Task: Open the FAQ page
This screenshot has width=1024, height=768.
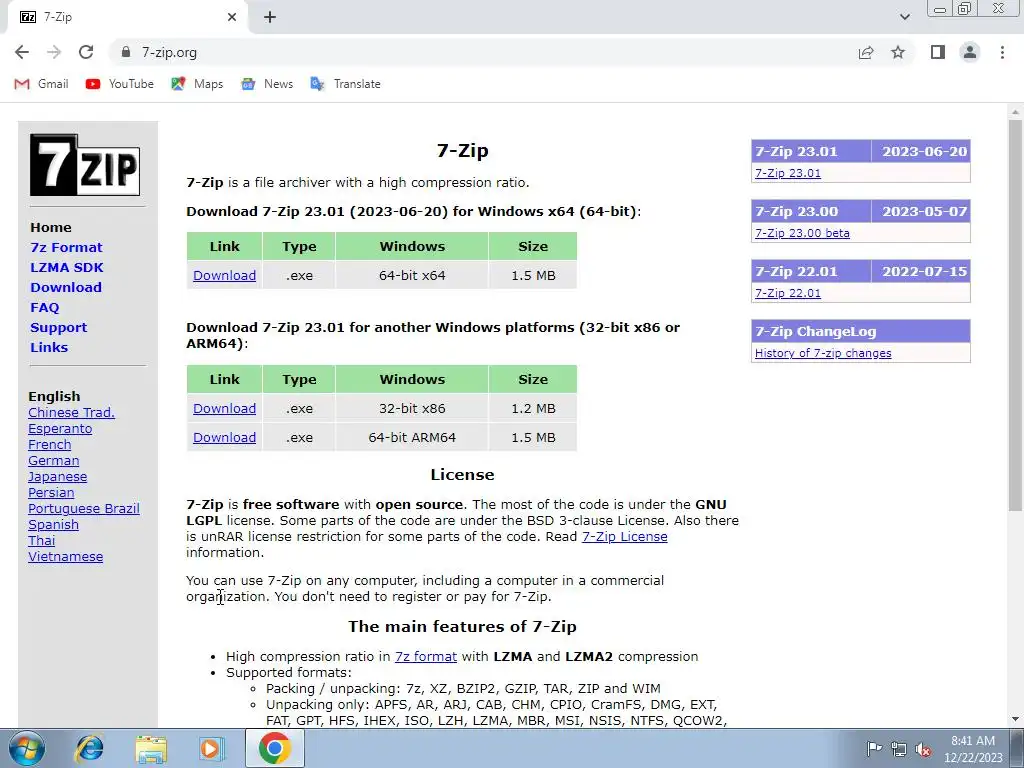Action: coord(44,308)
